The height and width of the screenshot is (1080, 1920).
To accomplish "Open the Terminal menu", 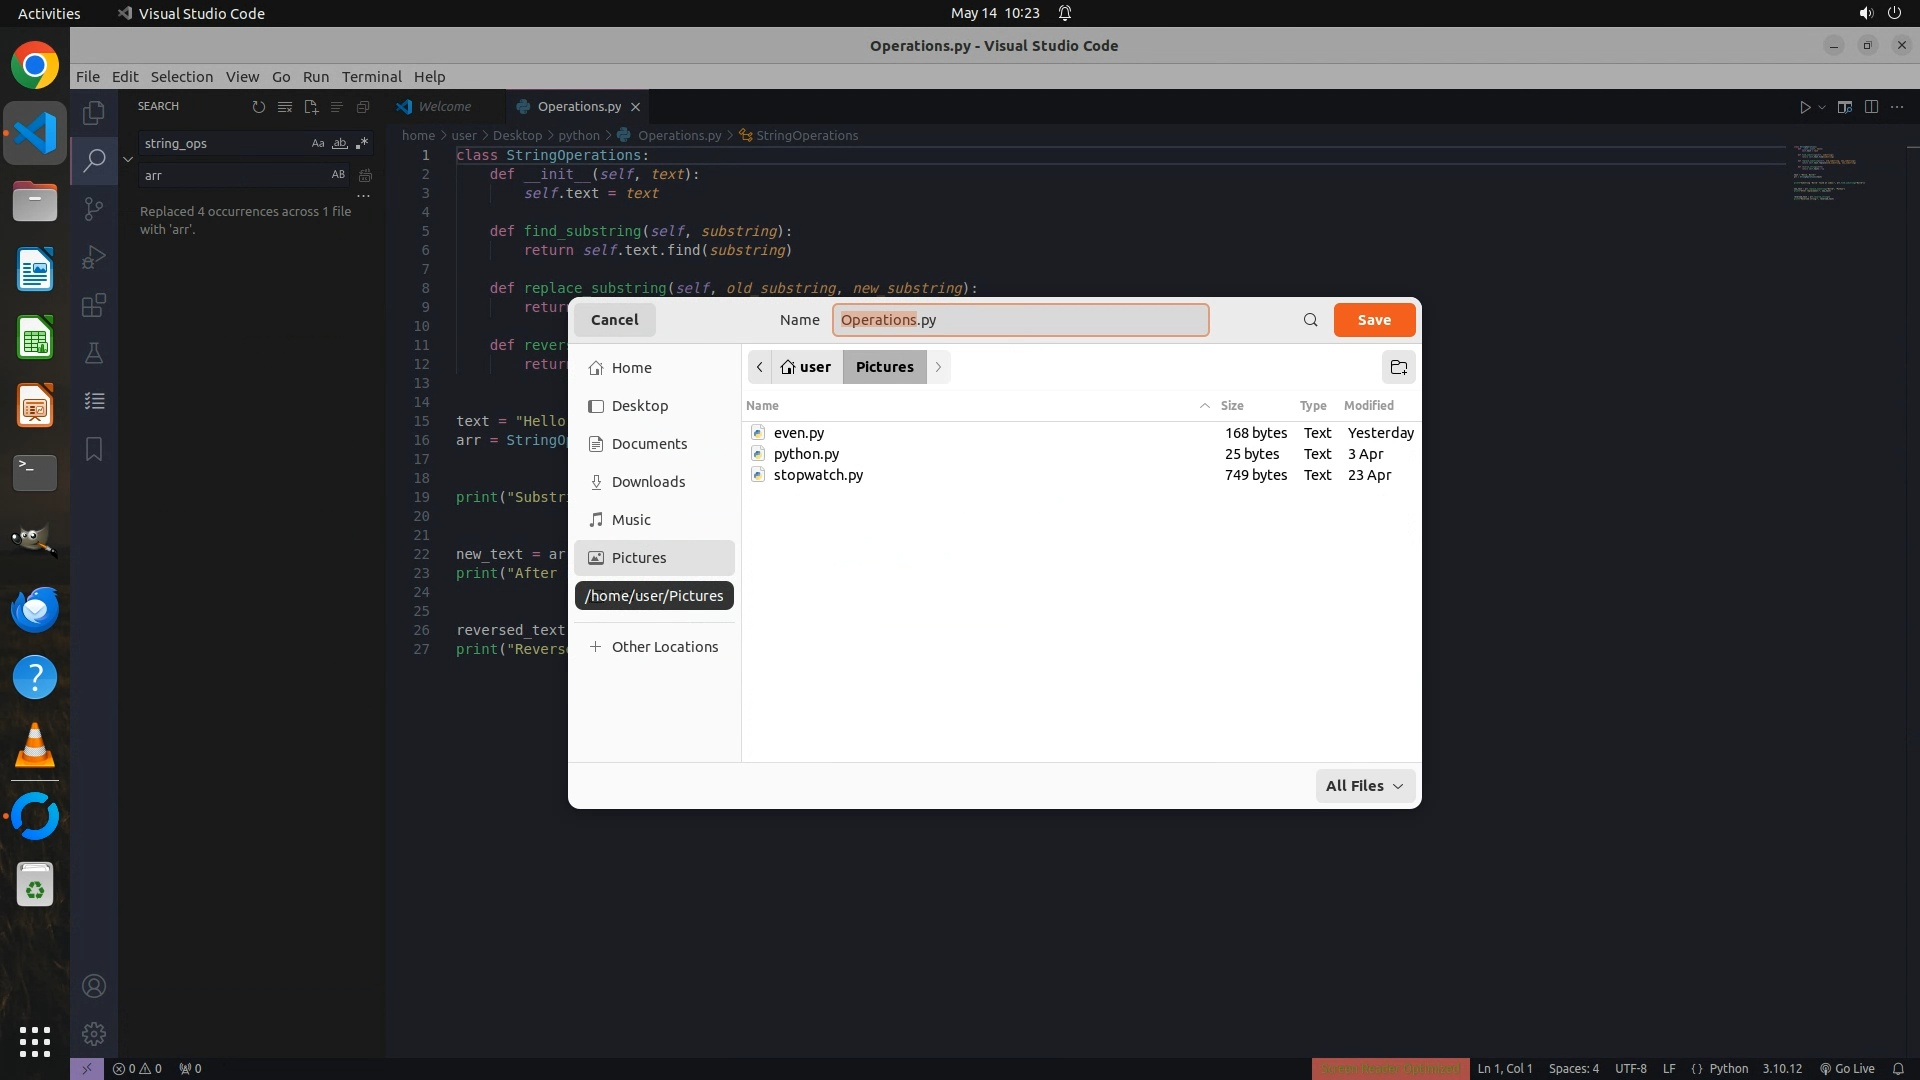I will [x=371, y=77].
